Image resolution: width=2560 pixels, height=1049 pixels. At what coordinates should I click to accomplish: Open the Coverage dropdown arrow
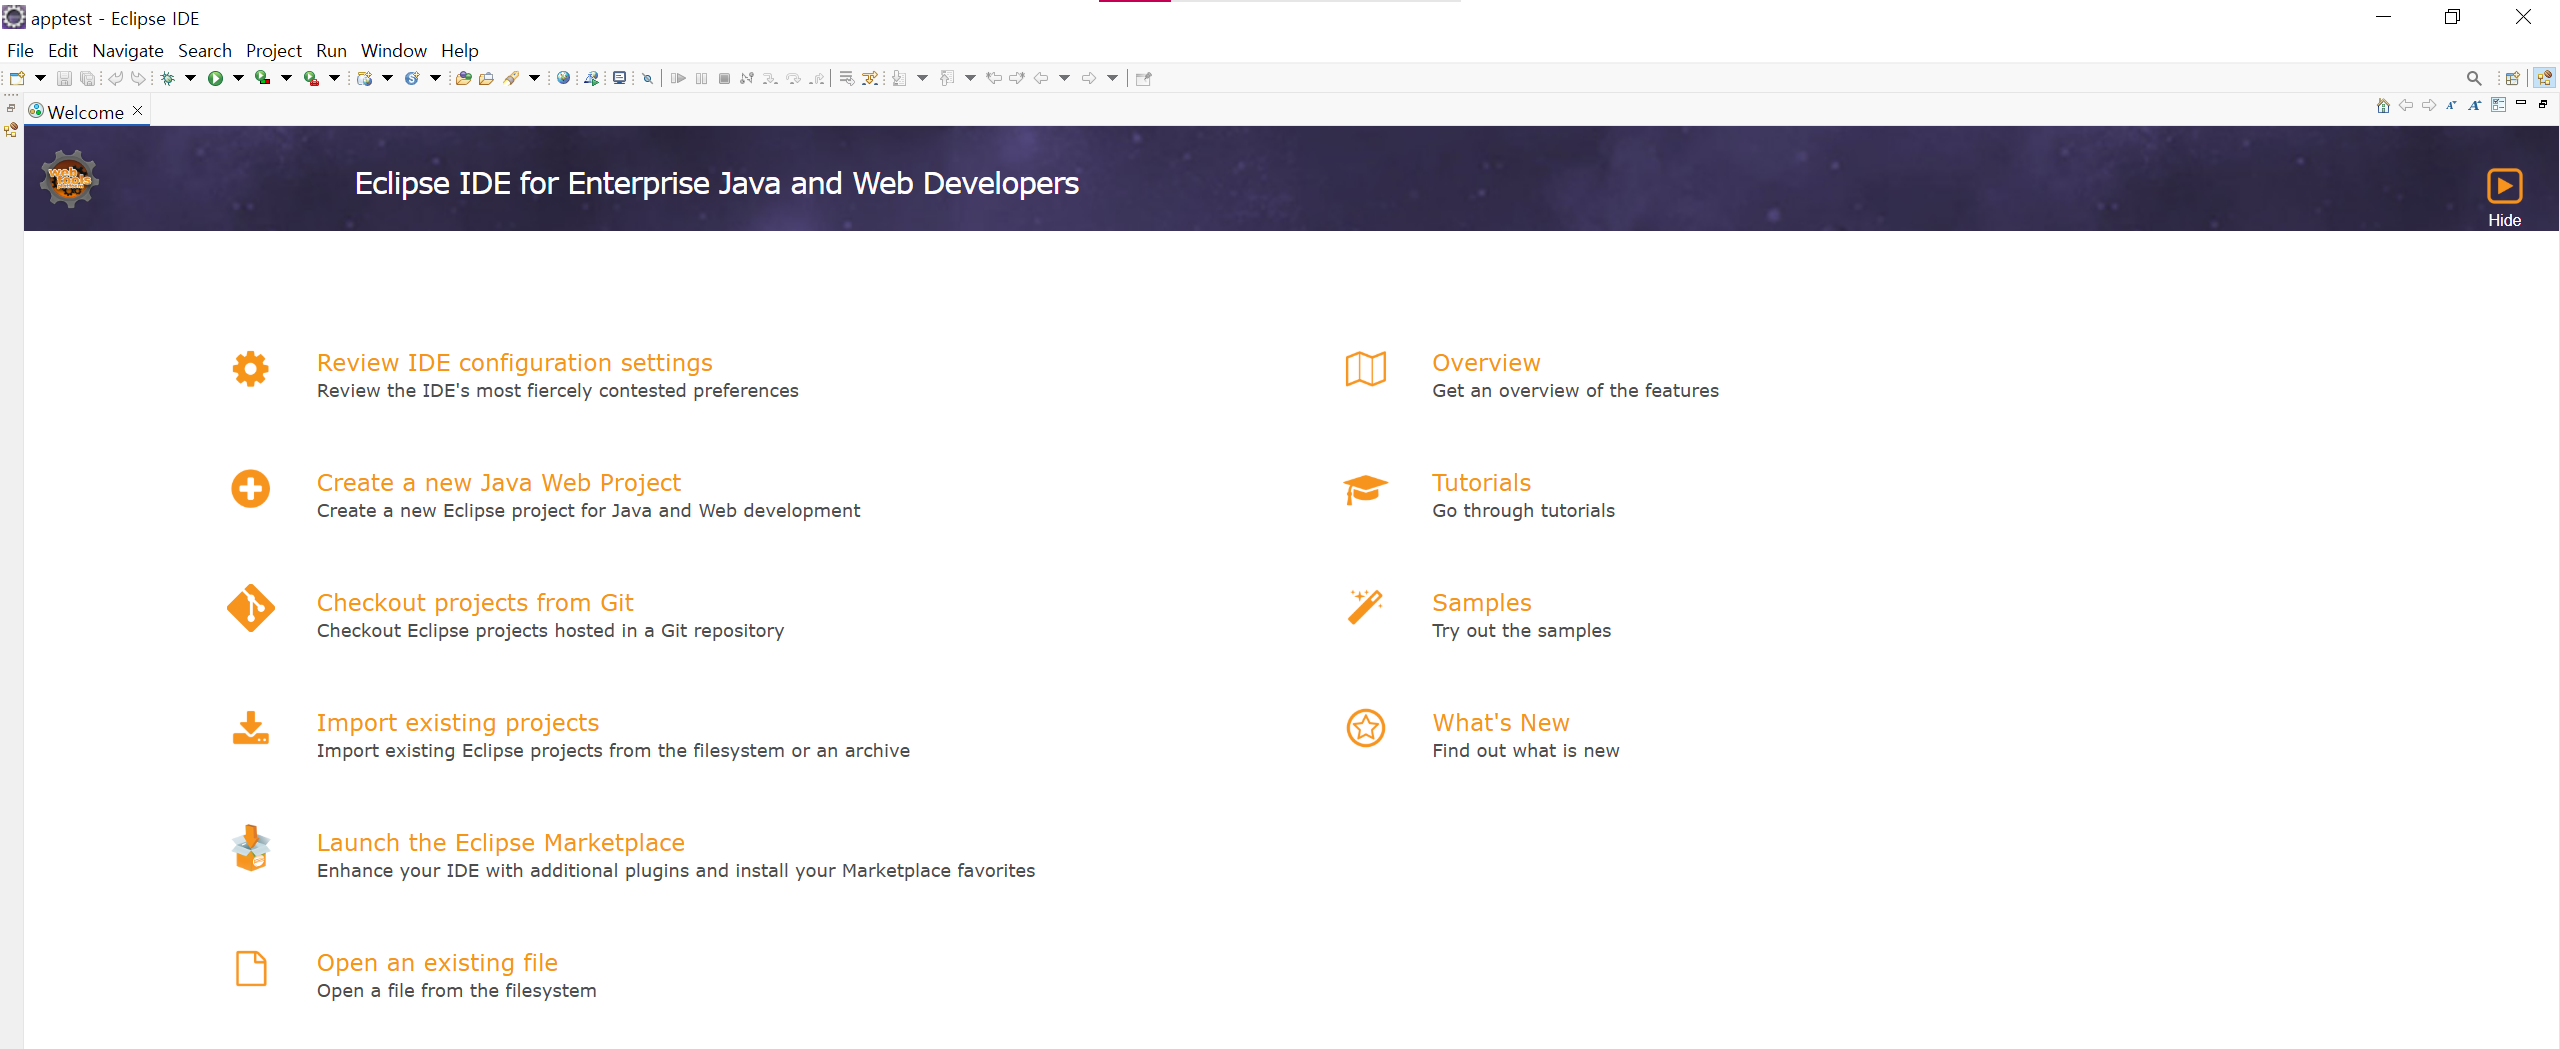pyautogui.click(x=286, y=78)
